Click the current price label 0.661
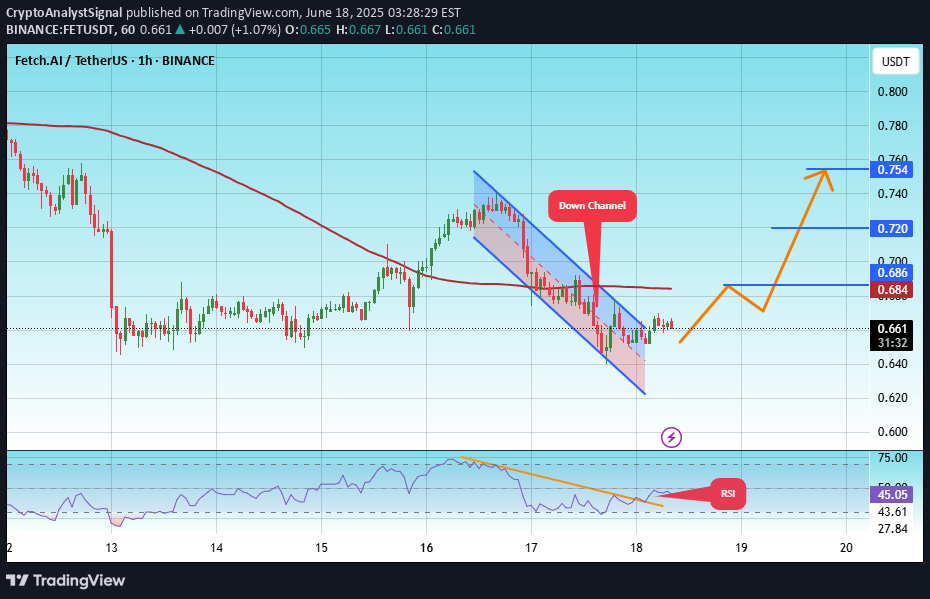930x599 pixels. 893,329
